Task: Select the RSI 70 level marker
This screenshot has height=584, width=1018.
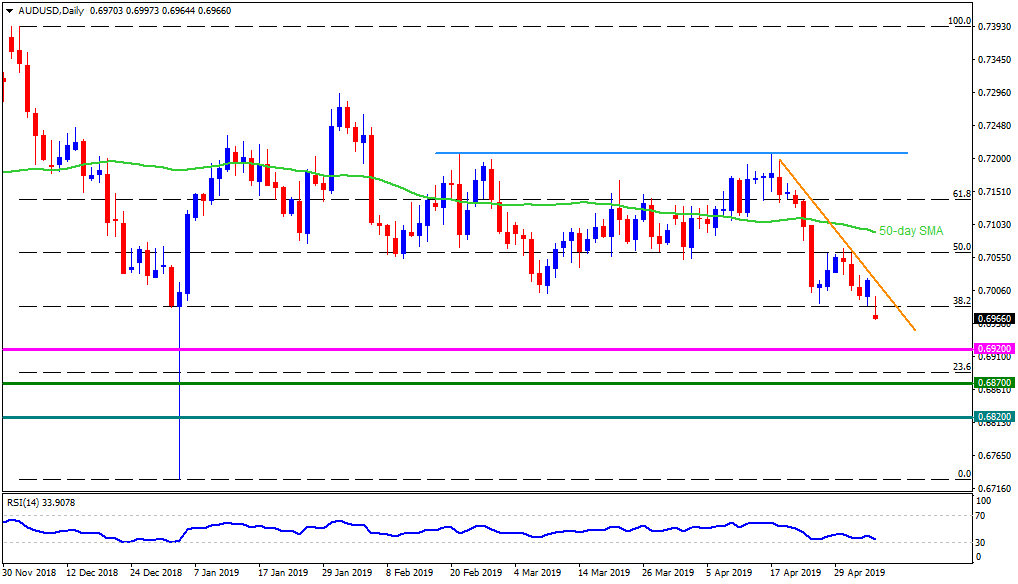Action: pos(980,516)
